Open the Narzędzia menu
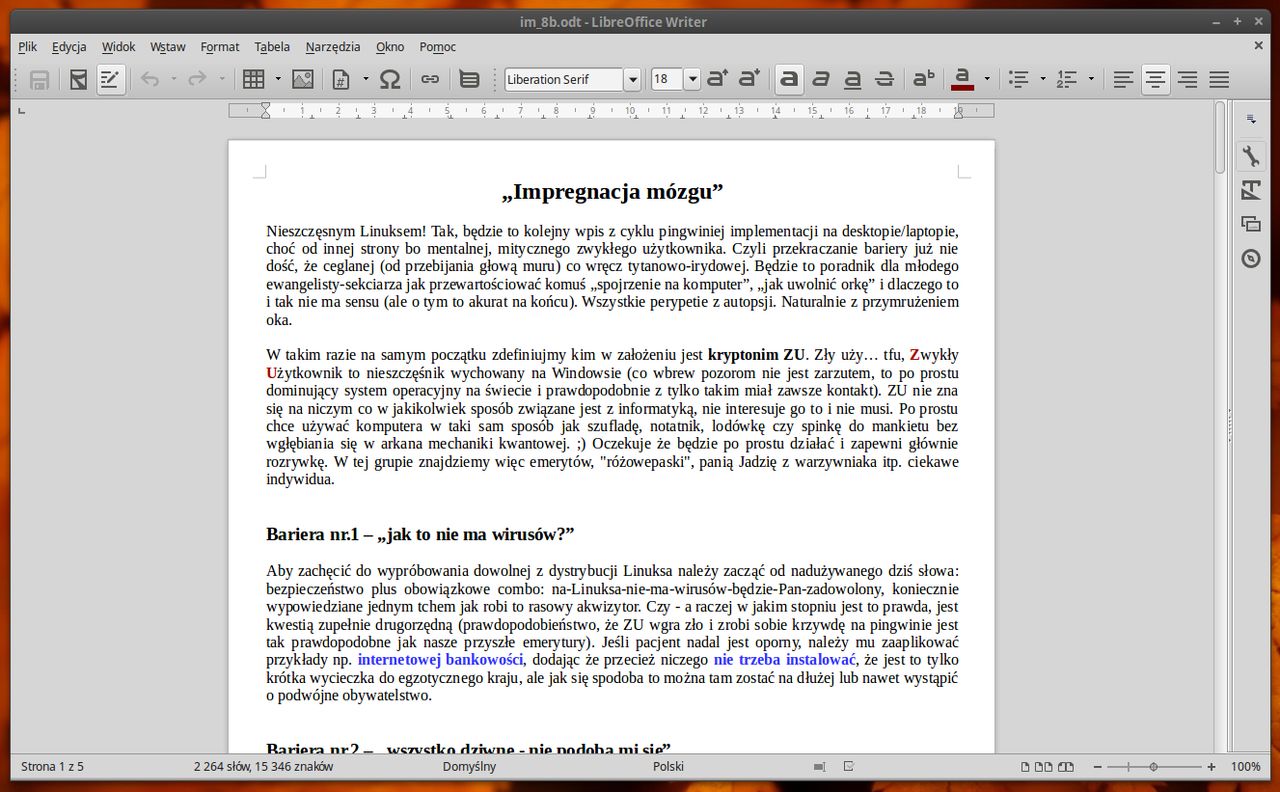 point(333,46)
